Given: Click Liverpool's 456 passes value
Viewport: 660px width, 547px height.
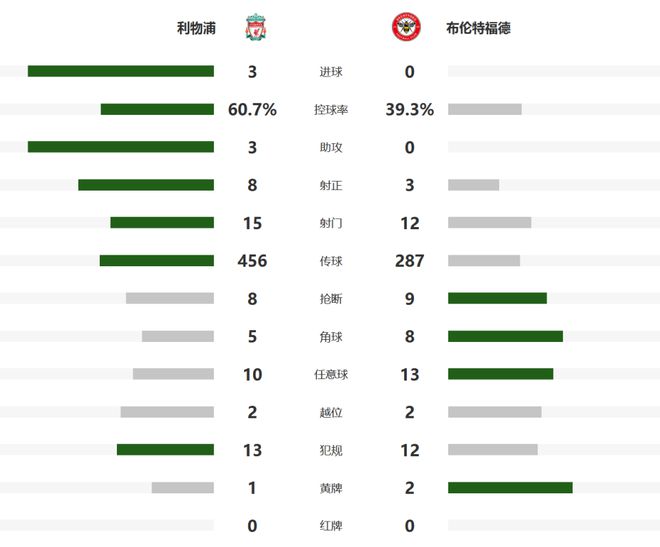Looking at the screenshot, I should pos(252,261).
